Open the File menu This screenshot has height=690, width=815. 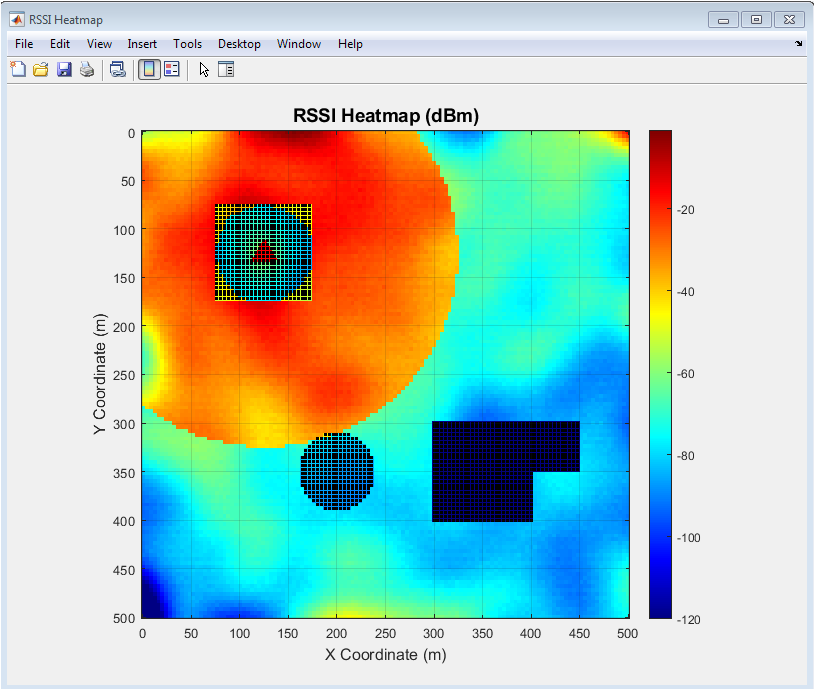point(24,44)
